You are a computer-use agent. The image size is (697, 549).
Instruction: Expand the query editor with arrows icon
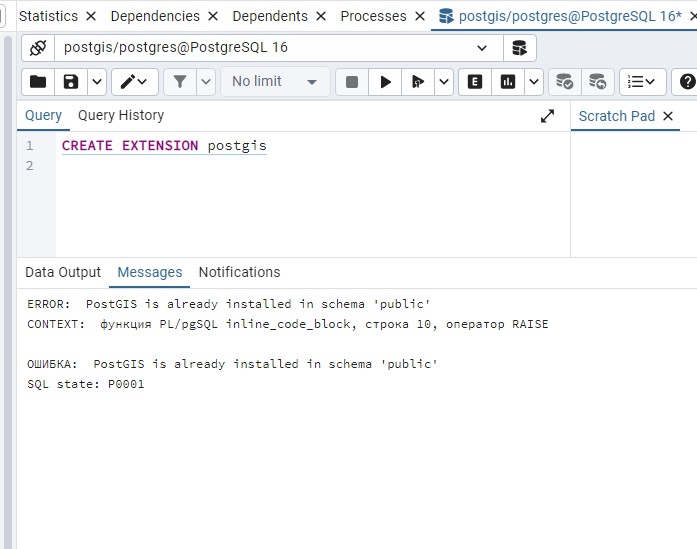click(547, 116)
